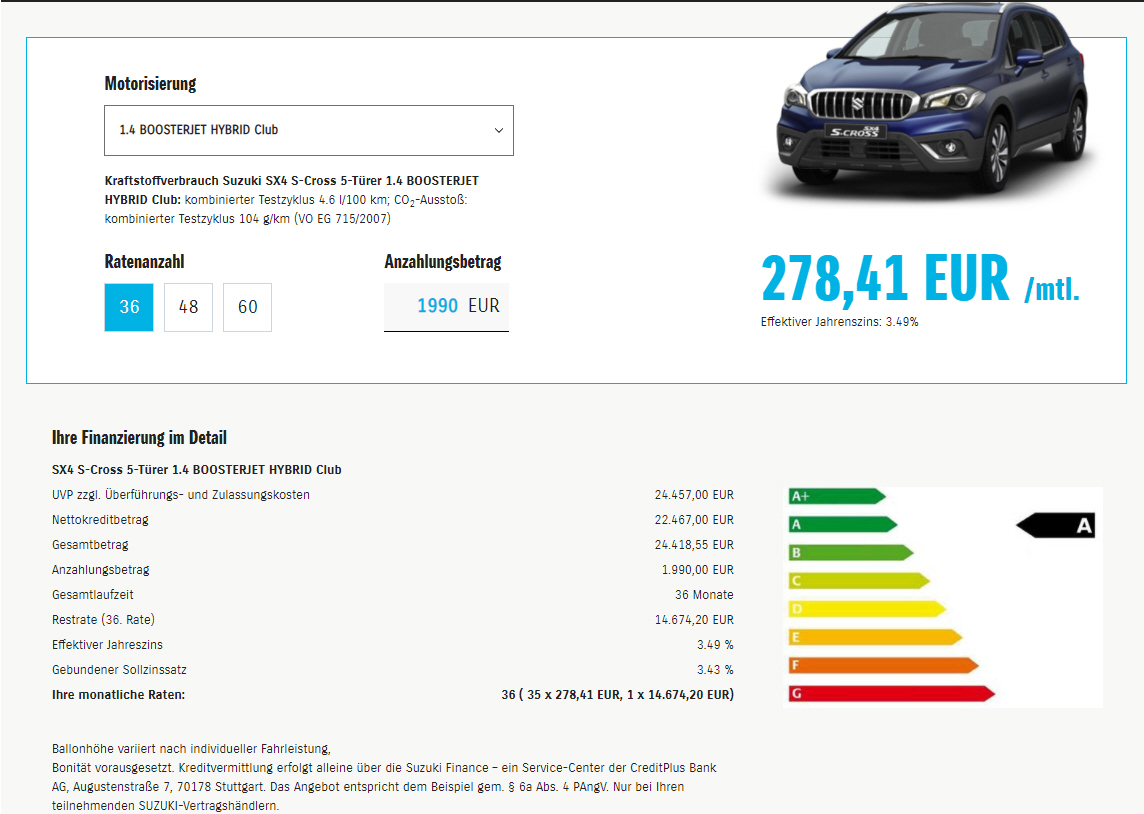Click the black A rating arrow marker
The width and height of the screenshot is (1144, 814).
[1055, 525]
